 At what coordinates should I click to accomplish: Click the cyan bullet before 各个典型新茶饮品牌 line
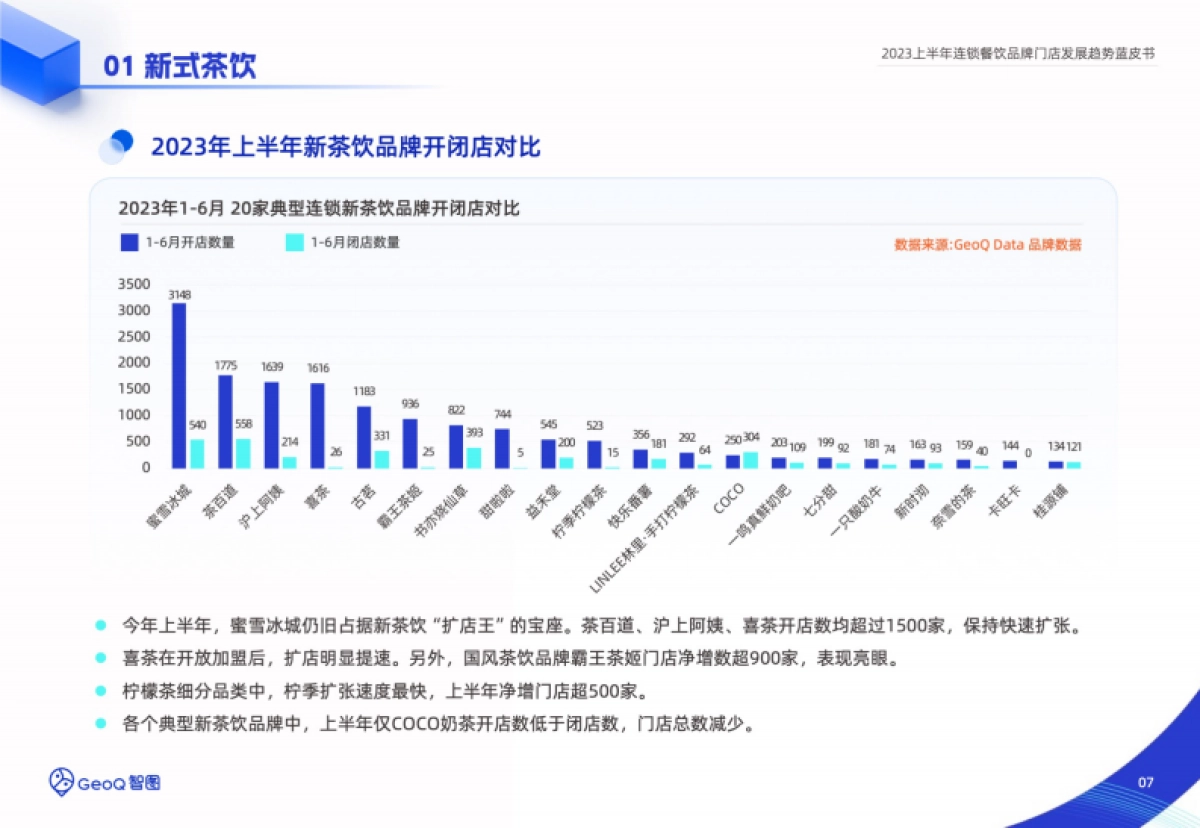(x=100, y=723)
